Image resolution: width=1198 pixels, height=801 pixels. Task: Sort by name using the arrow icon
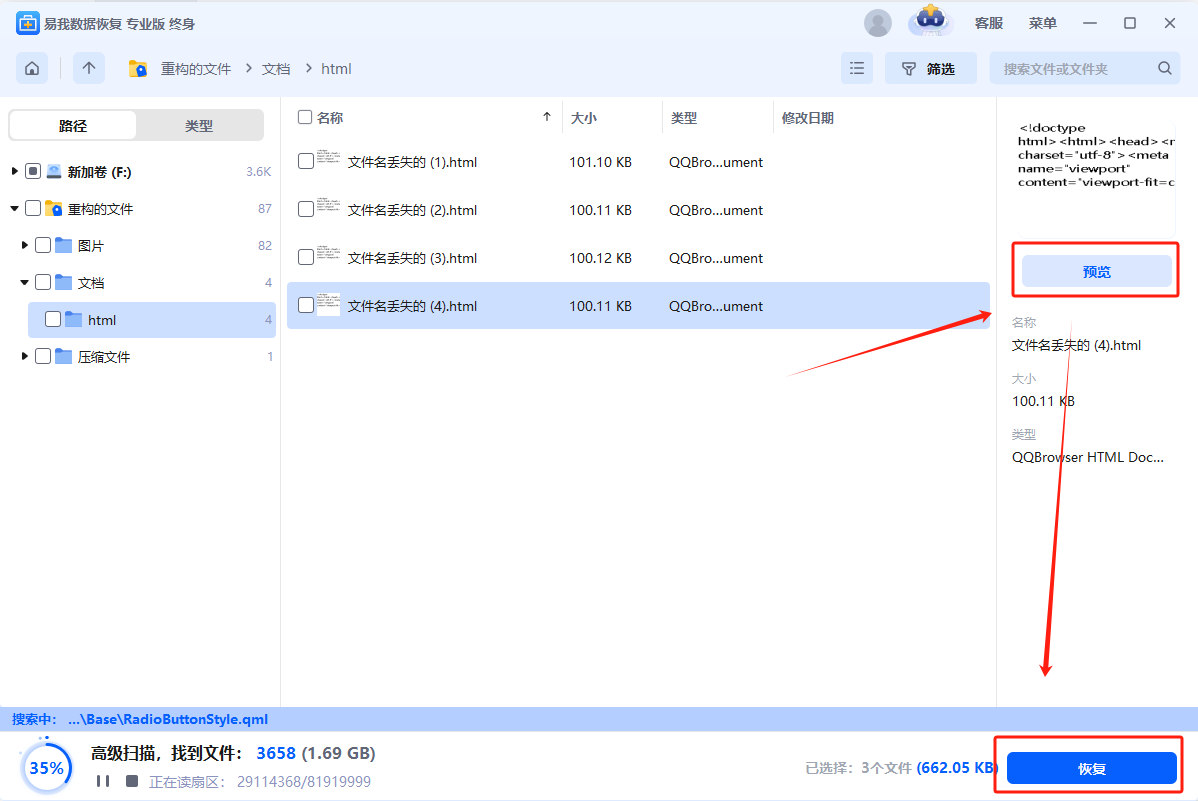coord(547,117)
